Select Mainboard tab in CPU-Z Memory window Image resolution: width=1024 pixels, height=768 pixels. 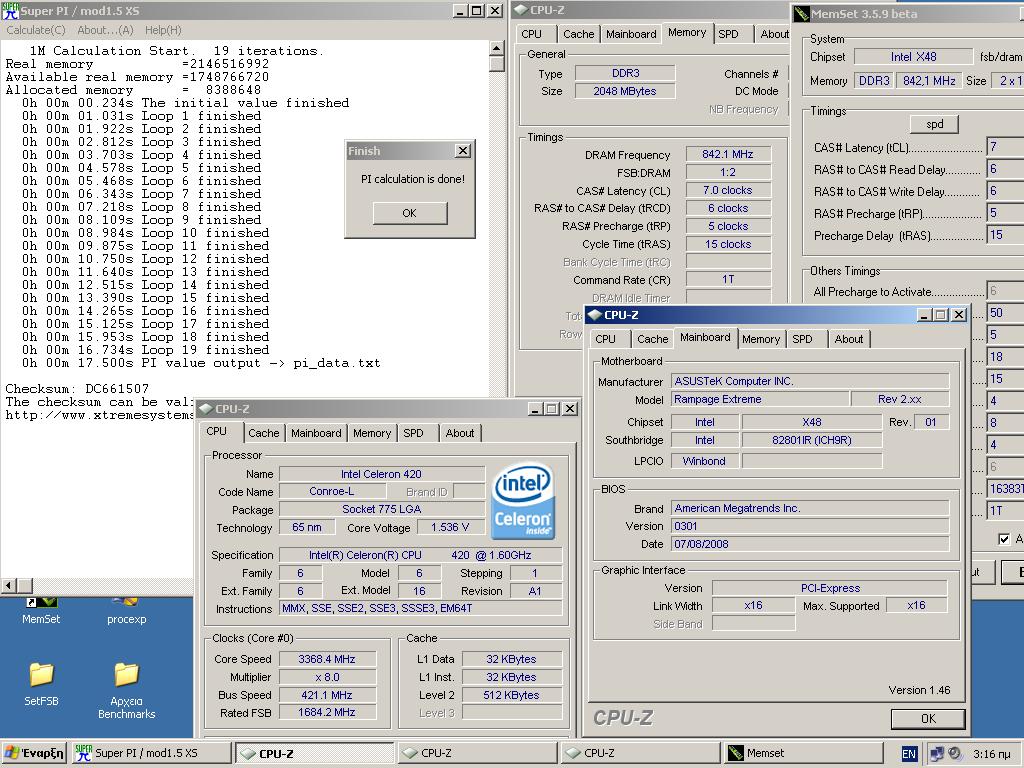631,34
